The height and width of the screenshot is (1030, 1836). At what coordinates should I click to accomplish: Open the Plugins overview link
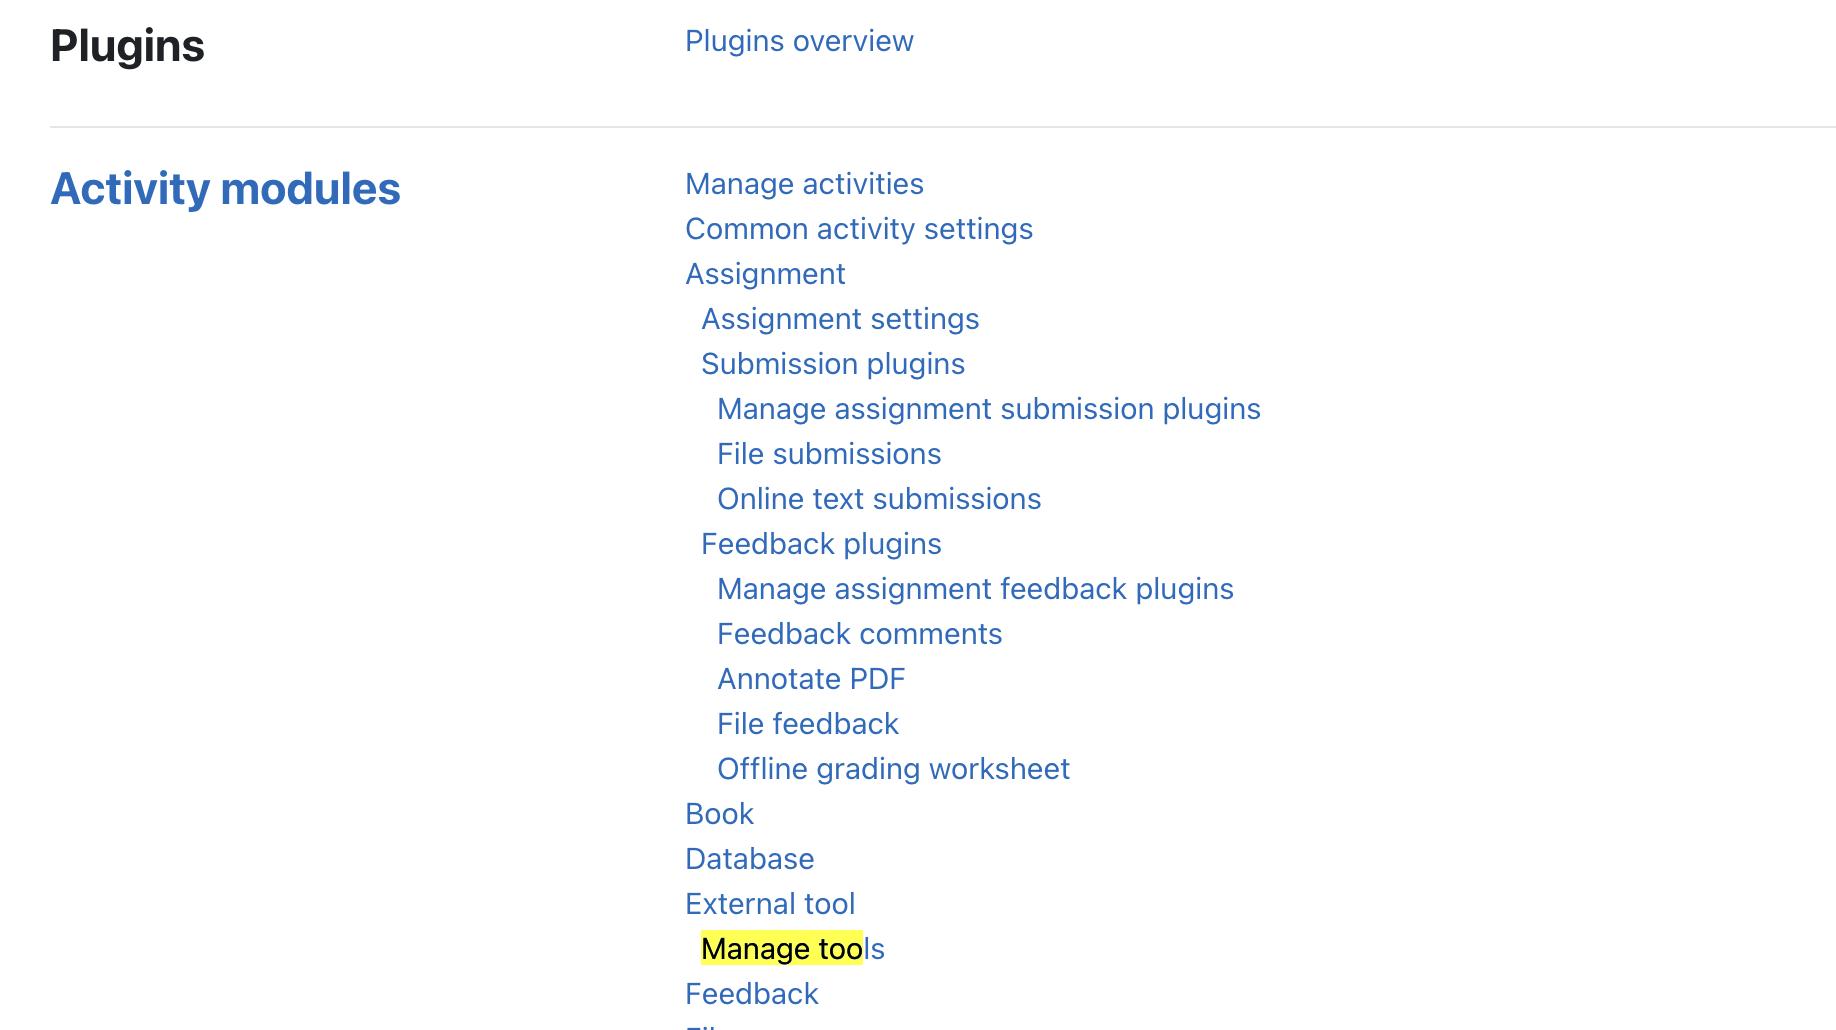coord(799,41)
